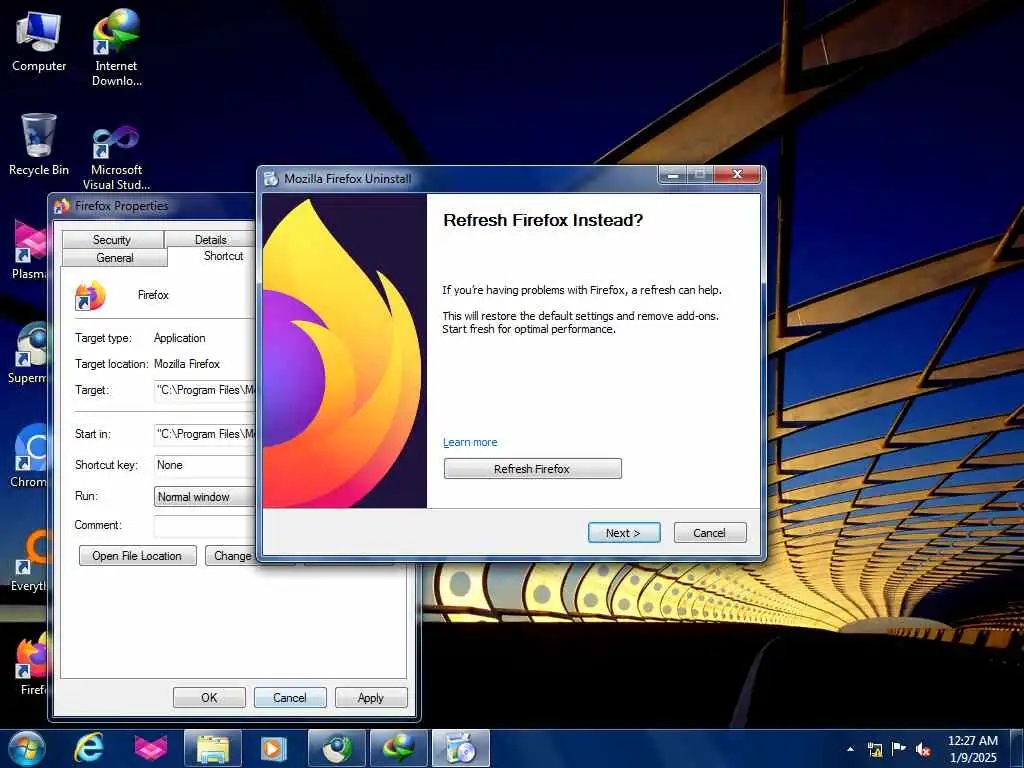Show hidden system tray icons

pos(850,749)
